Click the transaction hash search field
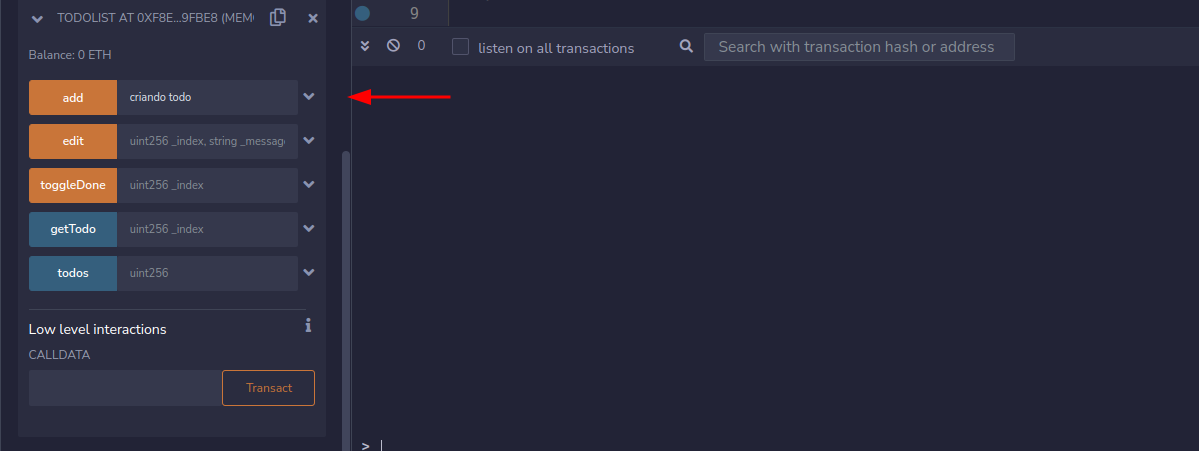 click(x=858, y=47)
